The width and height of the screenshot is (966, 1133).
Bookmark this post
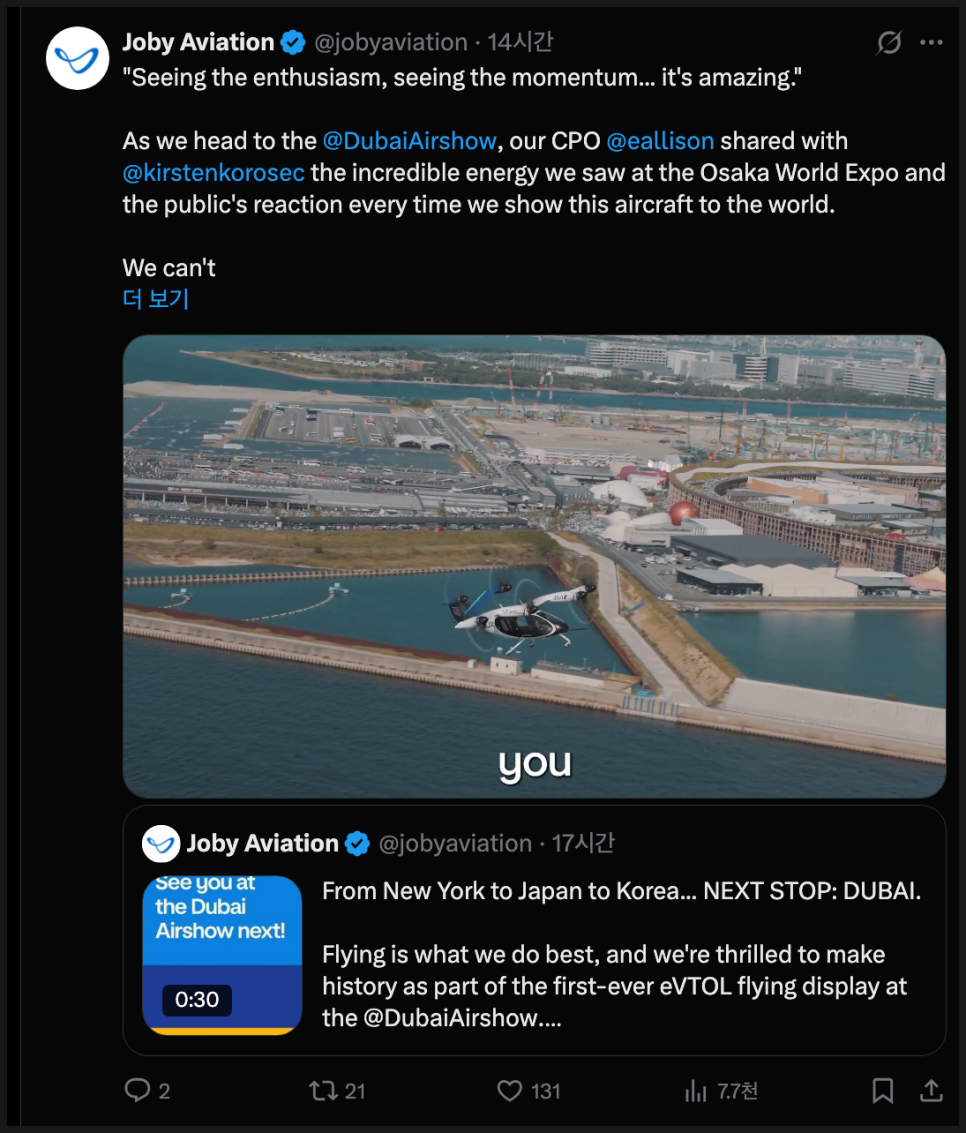point(882,1090)
